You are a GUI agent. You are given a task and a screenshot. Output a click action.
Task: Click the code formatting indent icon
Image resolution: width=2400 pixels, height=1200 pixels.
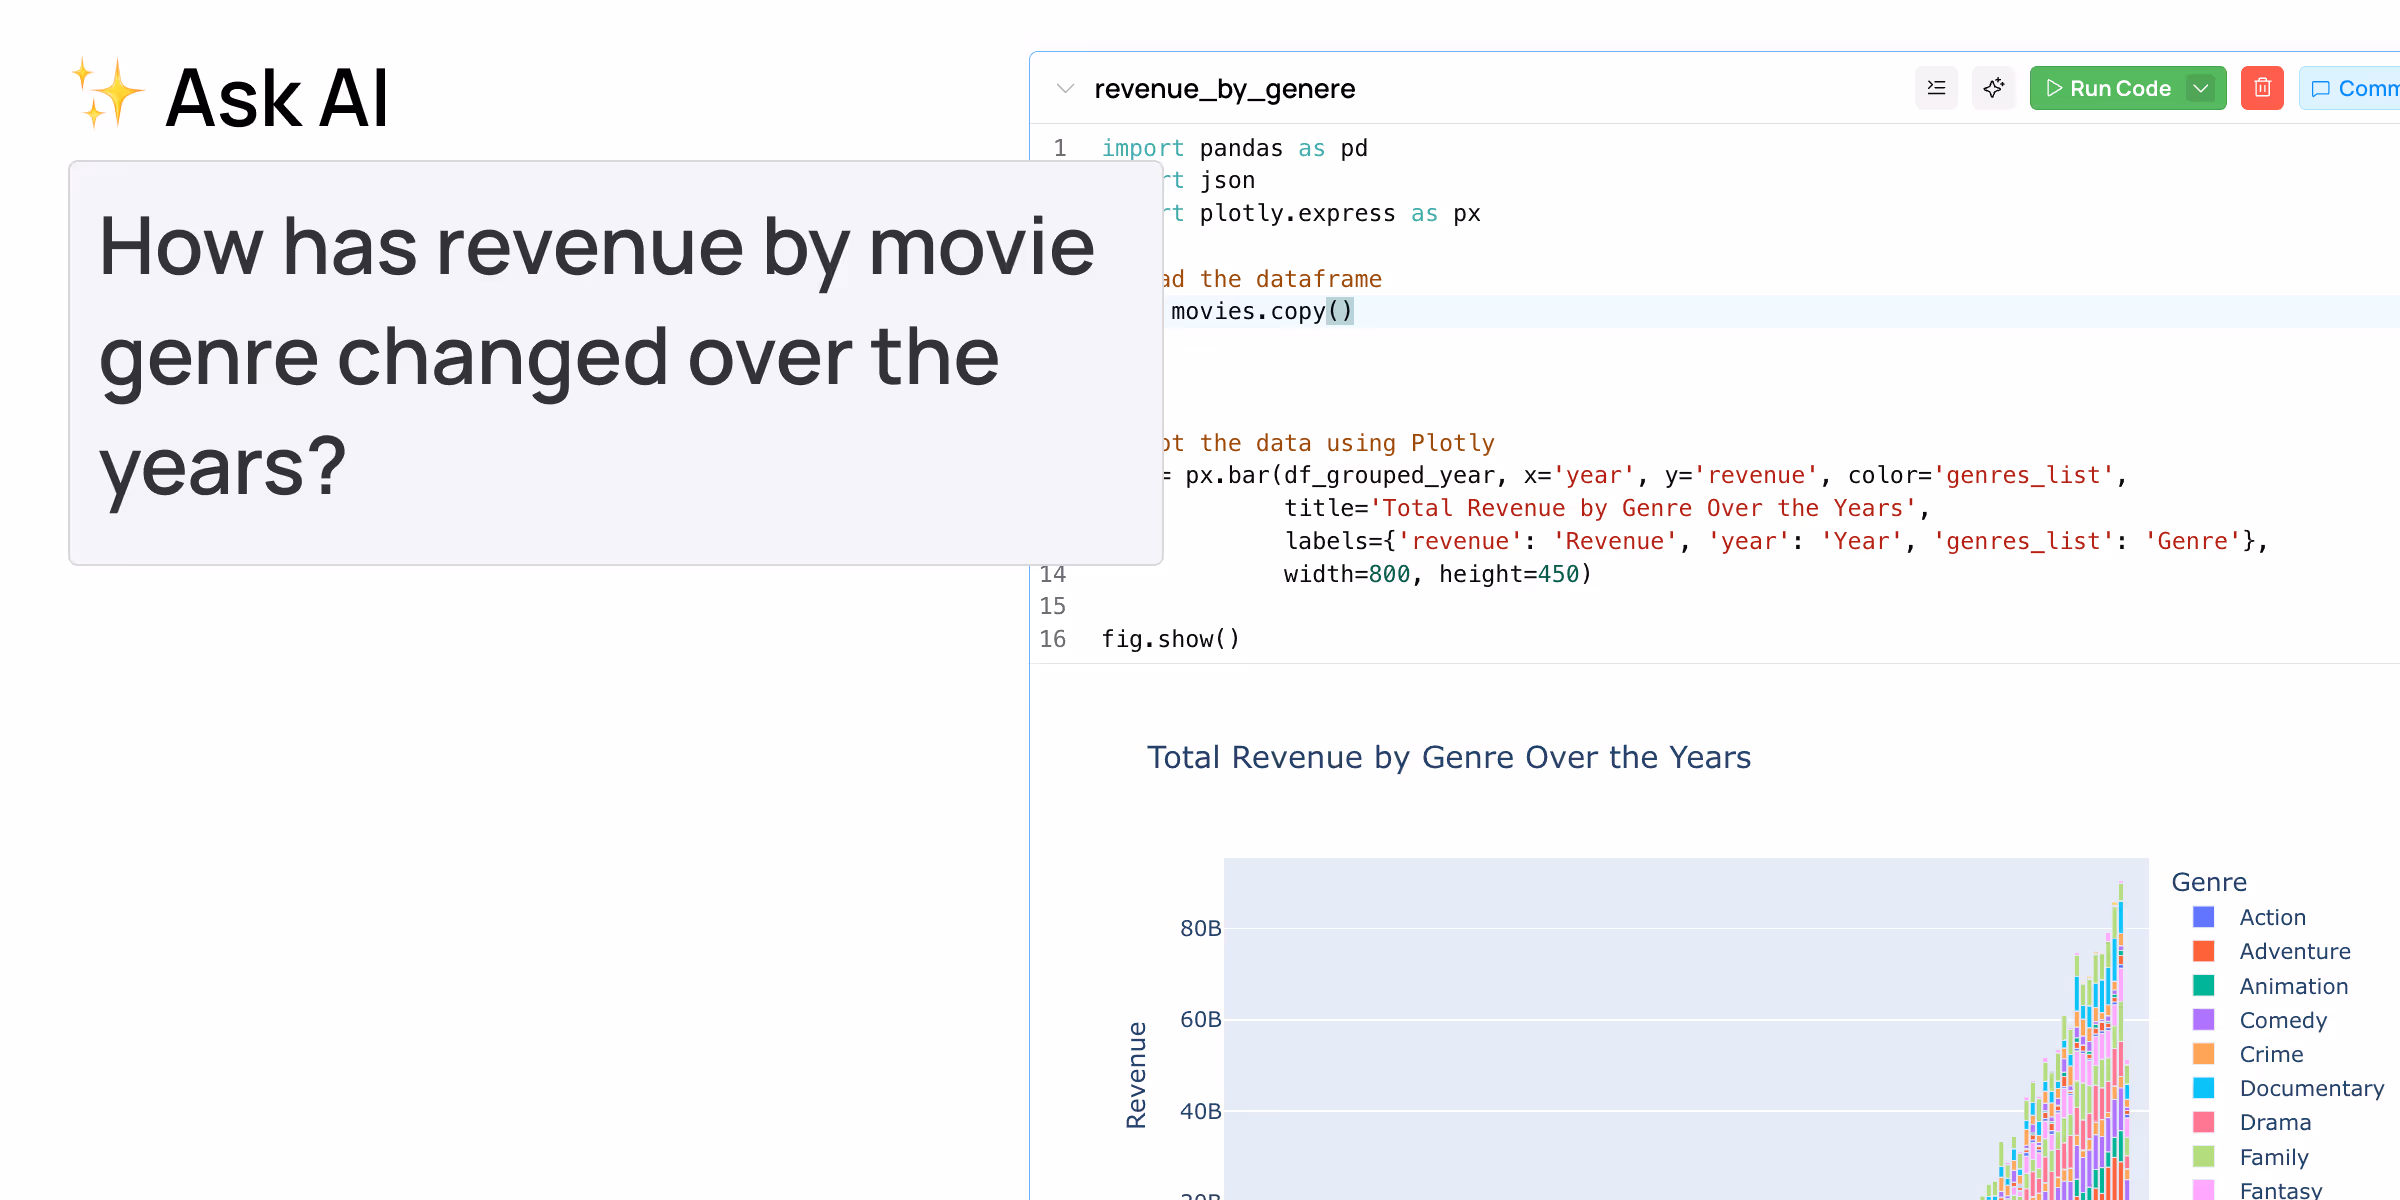point(1936,88)
